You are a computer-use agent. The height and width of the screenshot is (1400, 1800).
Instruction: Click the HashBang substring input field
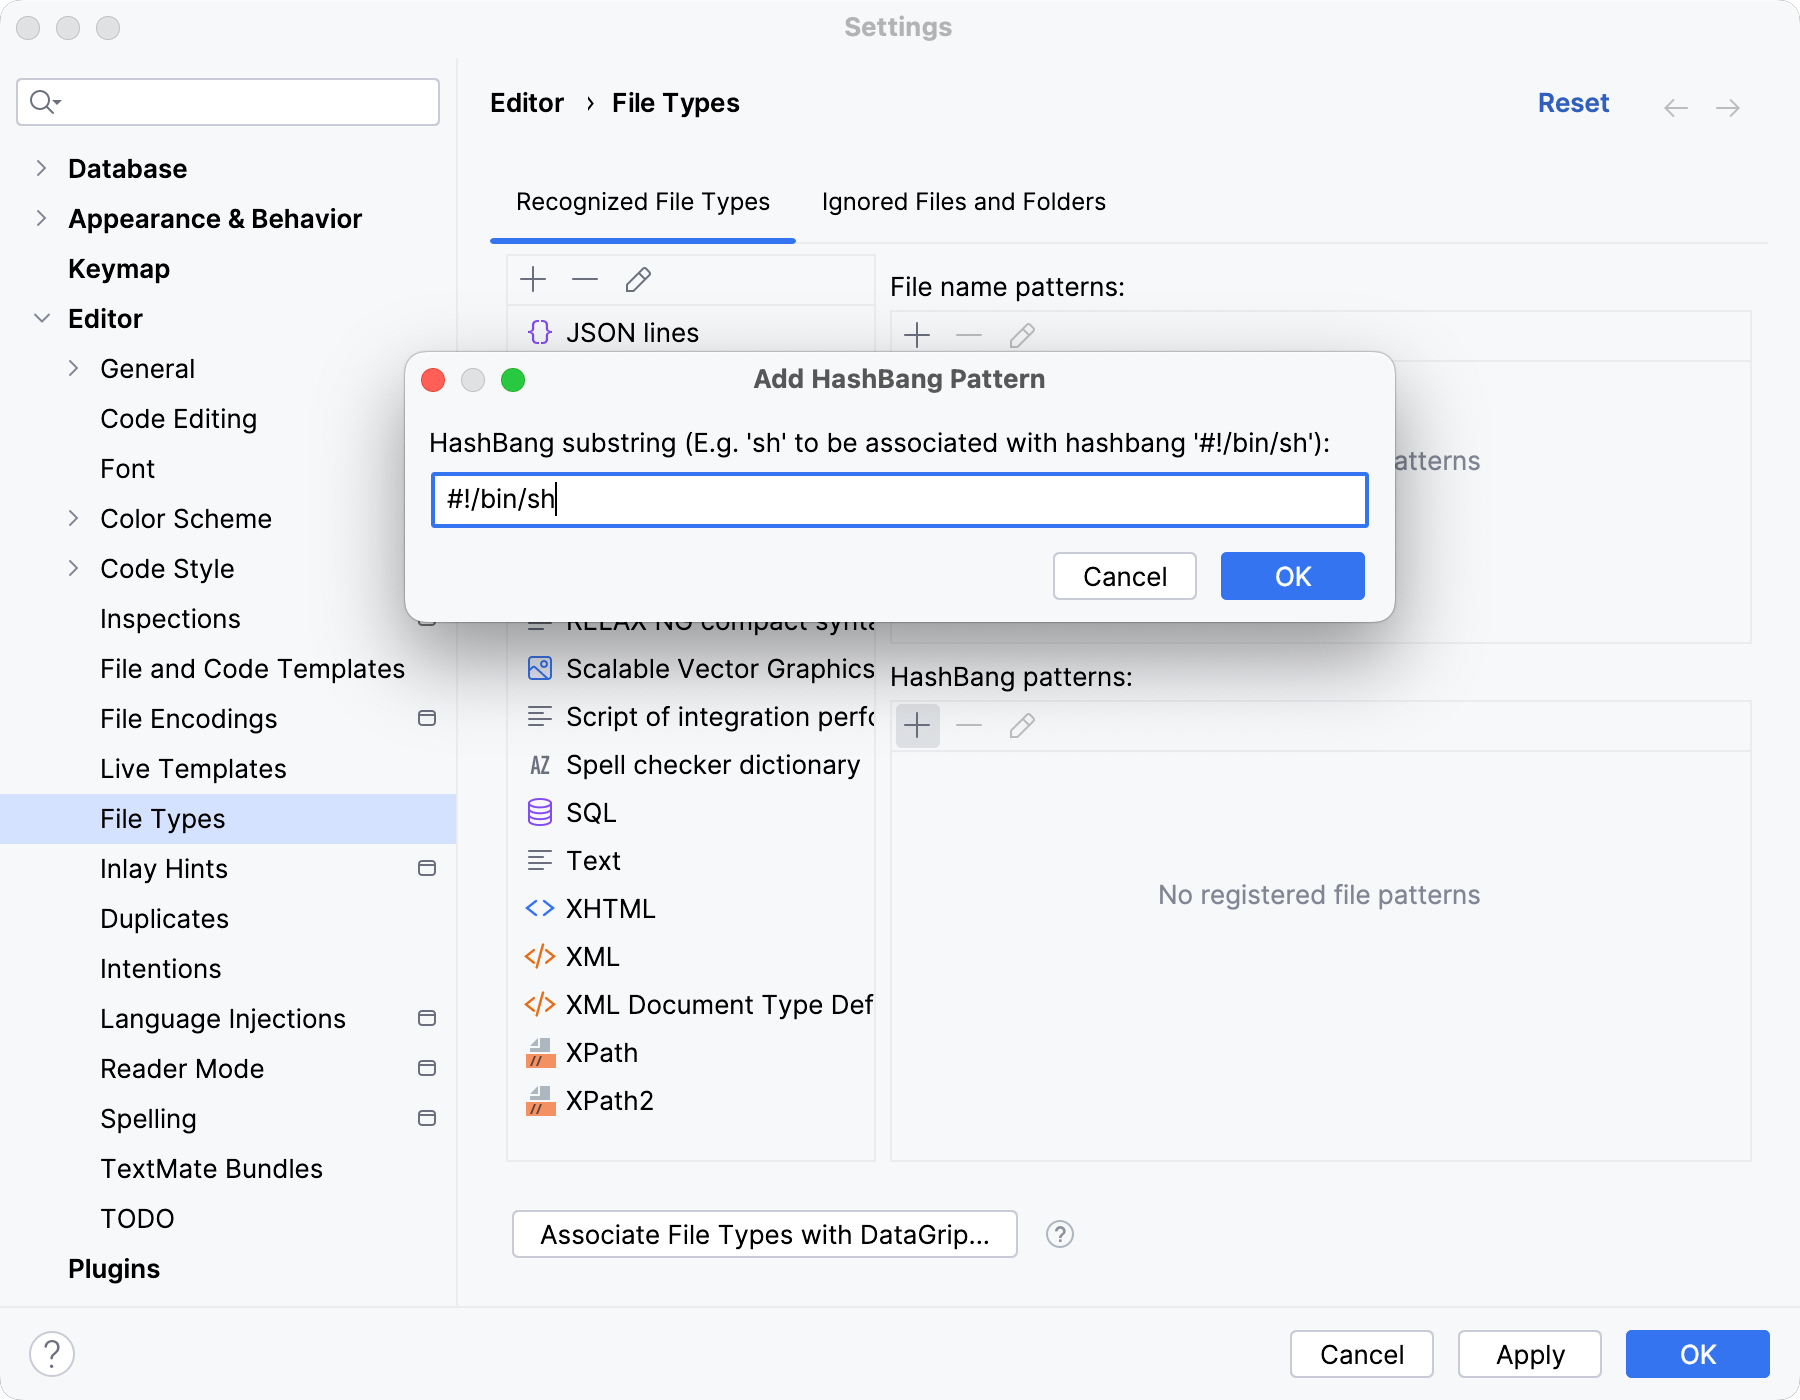pyautogui.click(x=900, y=500)
